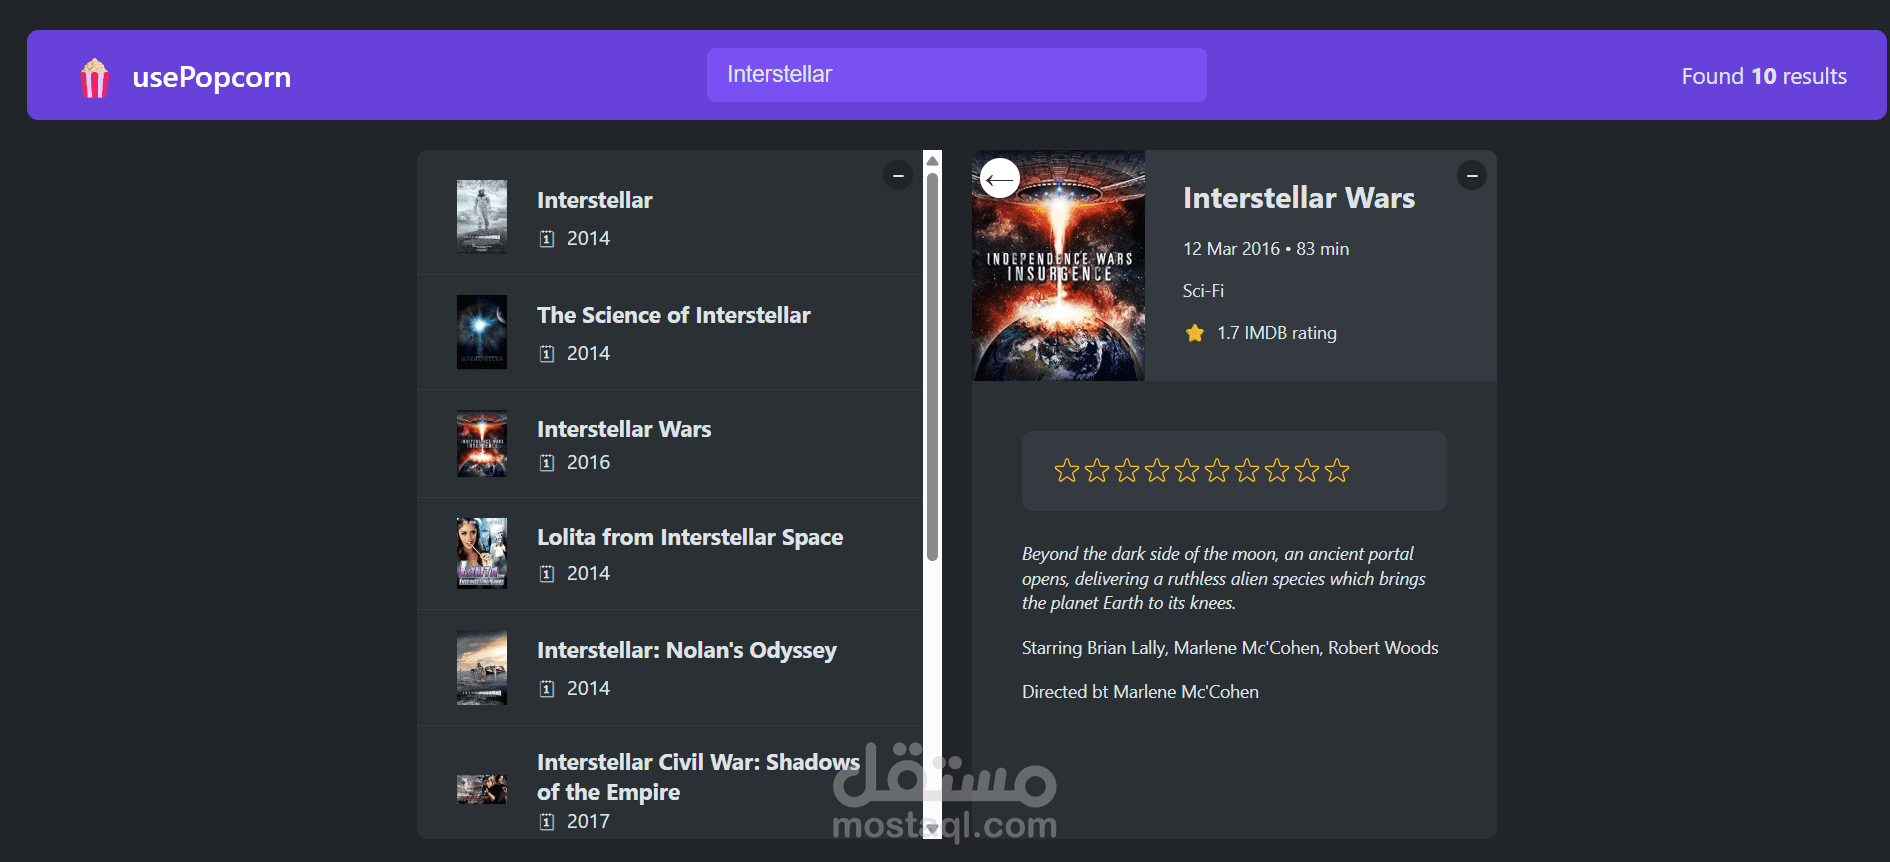Select the Interstellar 2014 poster thumbnail
The height and width of the screenshot is (862, 1890).
click(x=482, y=217)
